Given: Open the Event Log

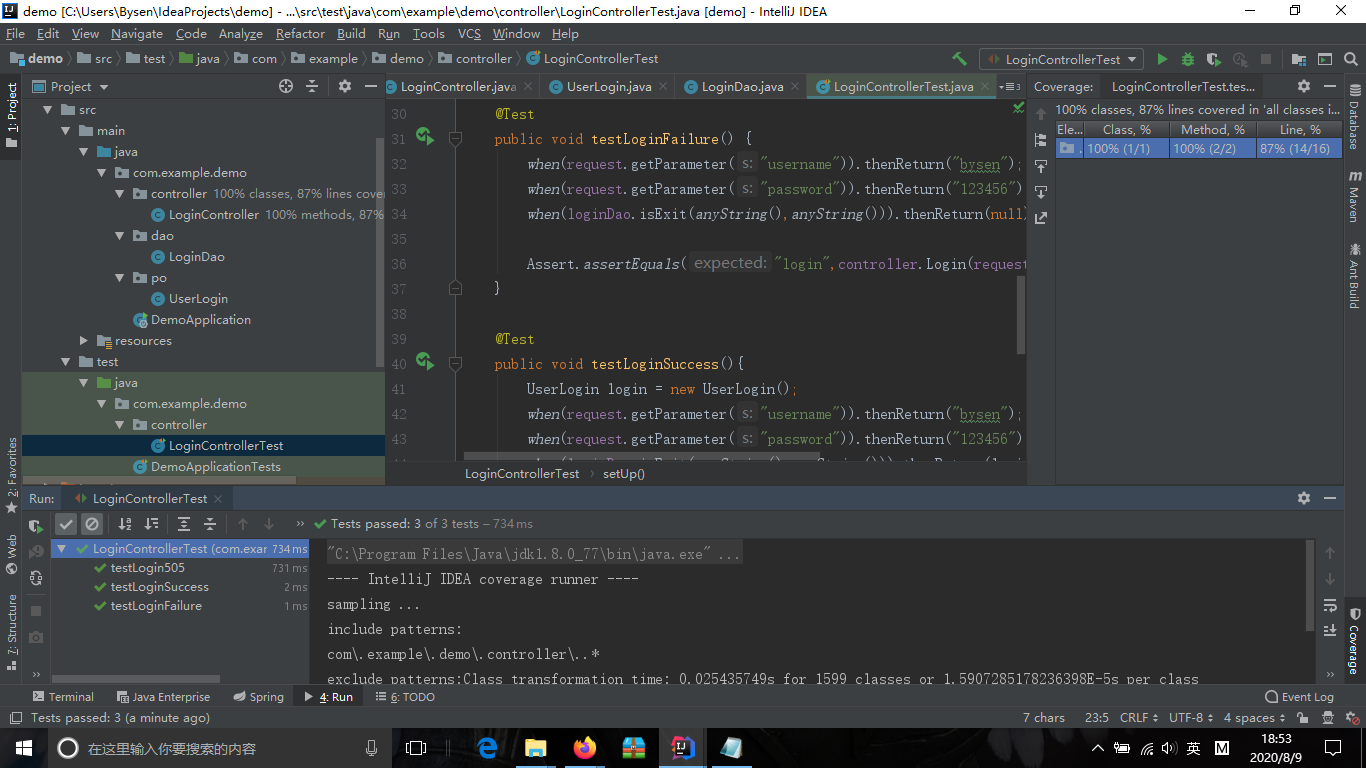Looking at the screenshot, I should tap(1299, 696).
